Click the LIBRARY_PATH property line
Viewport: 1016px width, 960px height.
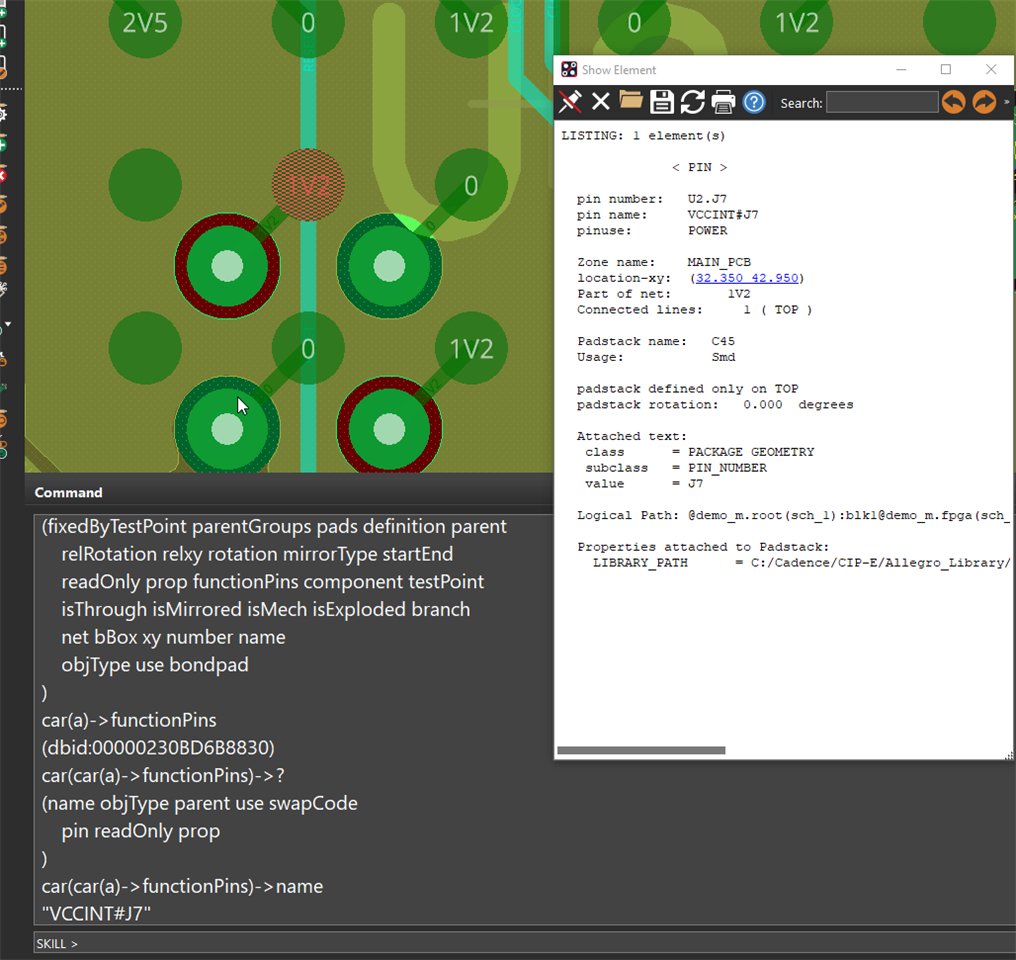point(802,563)
